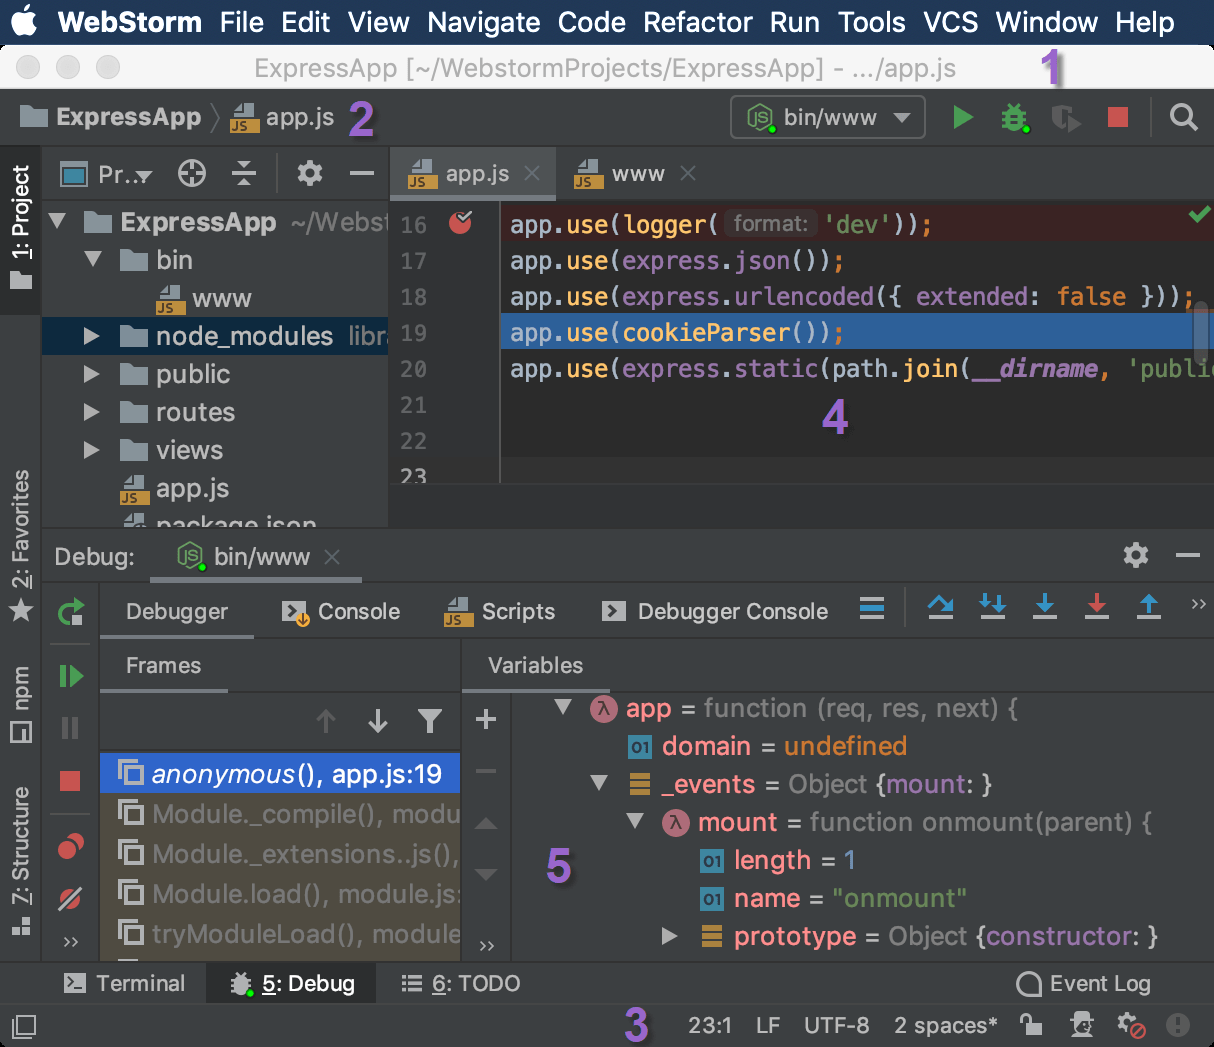This screenshot has width=1214, height=1047.
Task: Open Project panel settings gear
Action: (310, 174)
